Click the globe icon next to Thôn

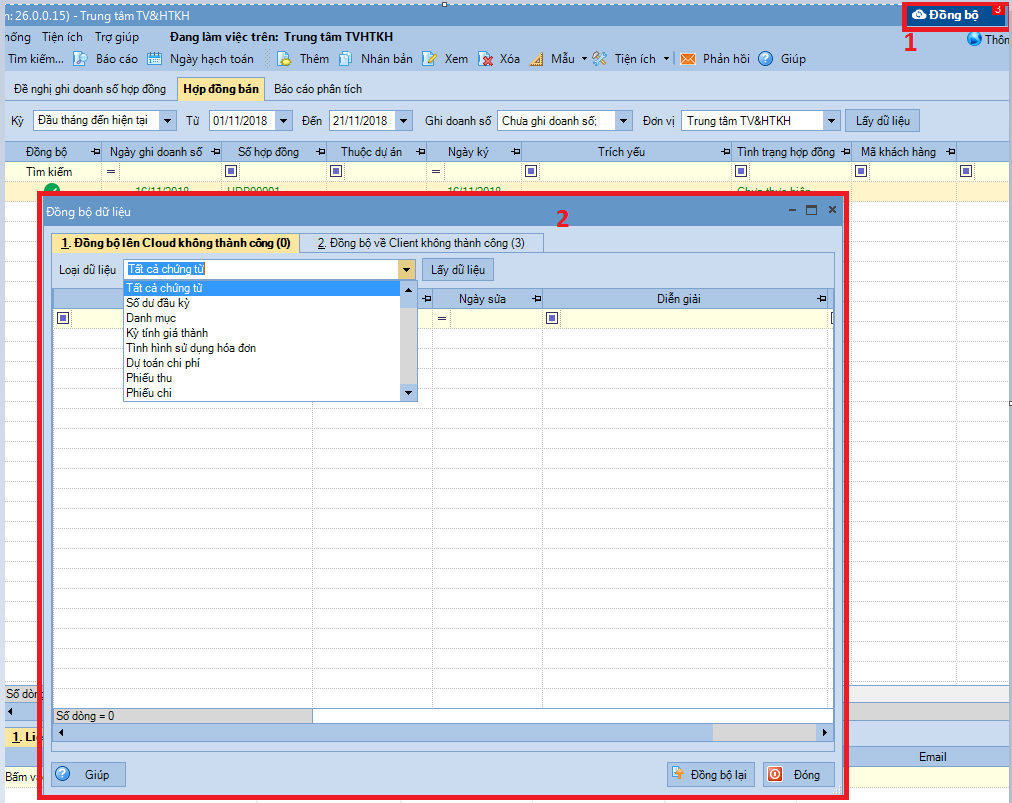coord(974,39)
